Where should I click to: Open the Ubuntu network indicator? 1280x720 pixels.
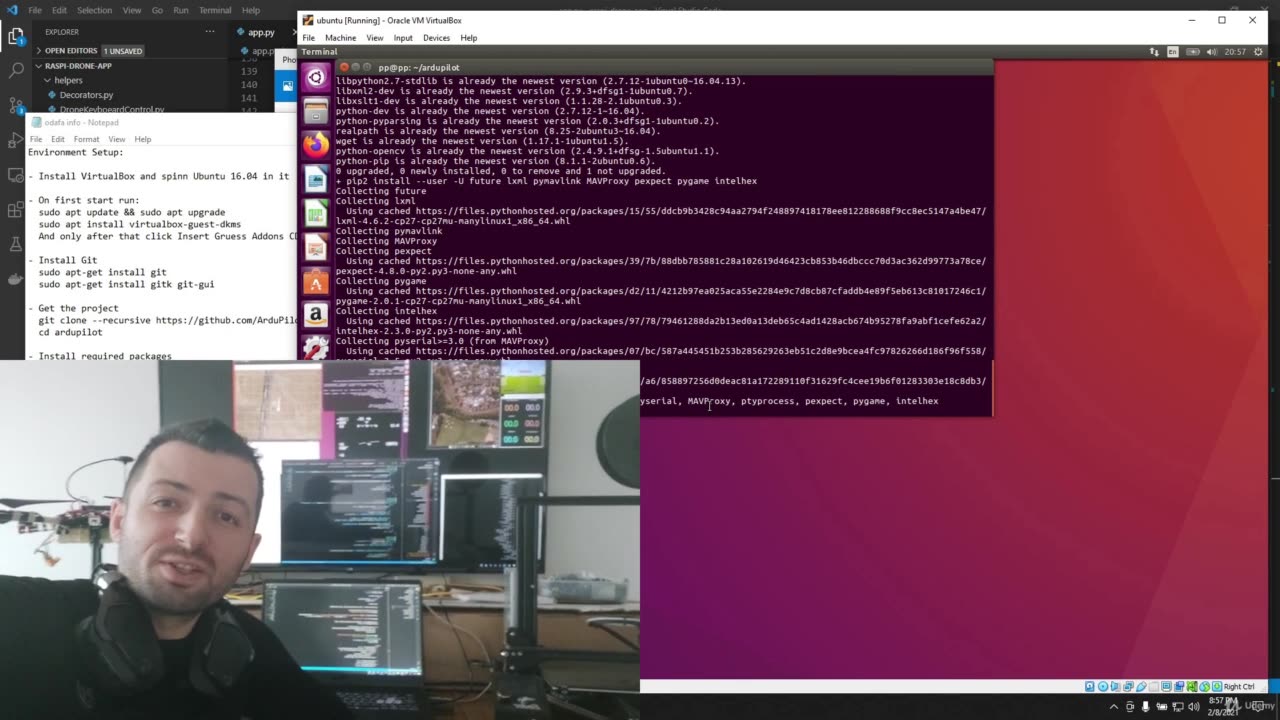[x=1155, y=52]
